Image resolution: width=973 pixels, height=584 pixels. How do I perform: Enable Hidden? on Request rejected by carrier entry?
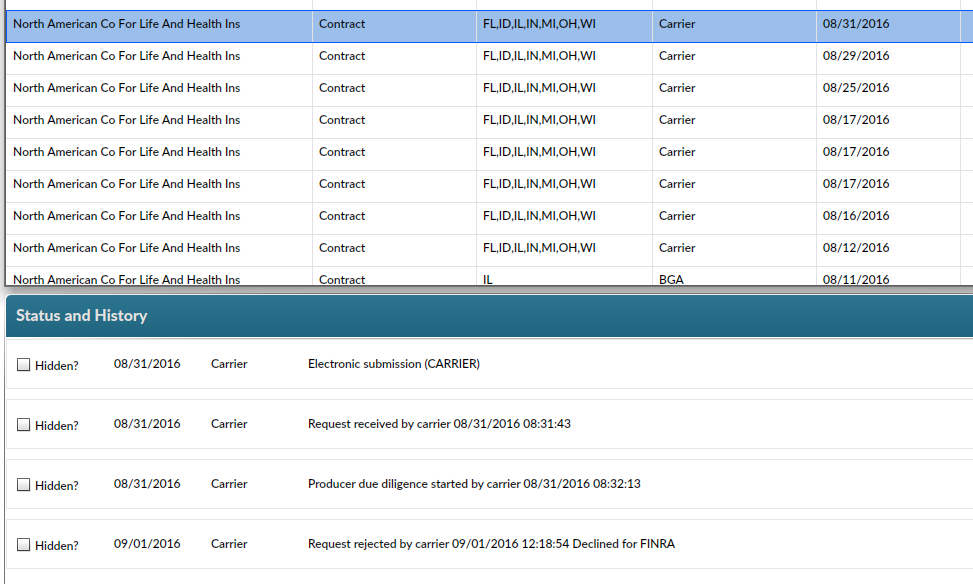(x=24, y=545)
